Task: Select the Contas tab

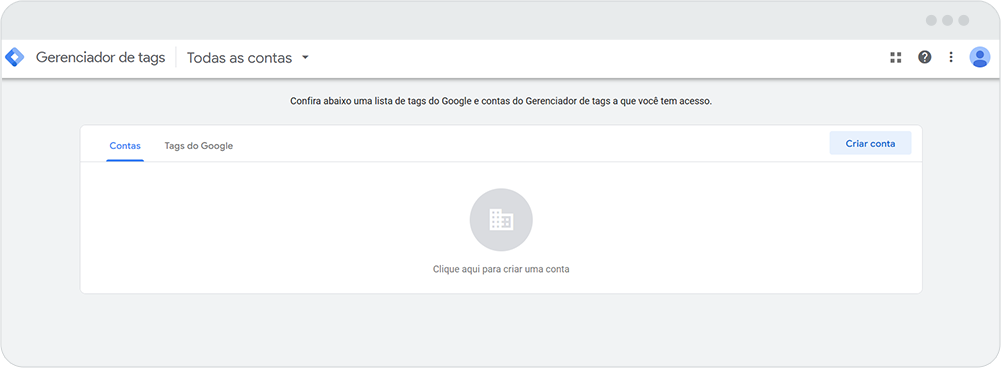Action: 125,146
